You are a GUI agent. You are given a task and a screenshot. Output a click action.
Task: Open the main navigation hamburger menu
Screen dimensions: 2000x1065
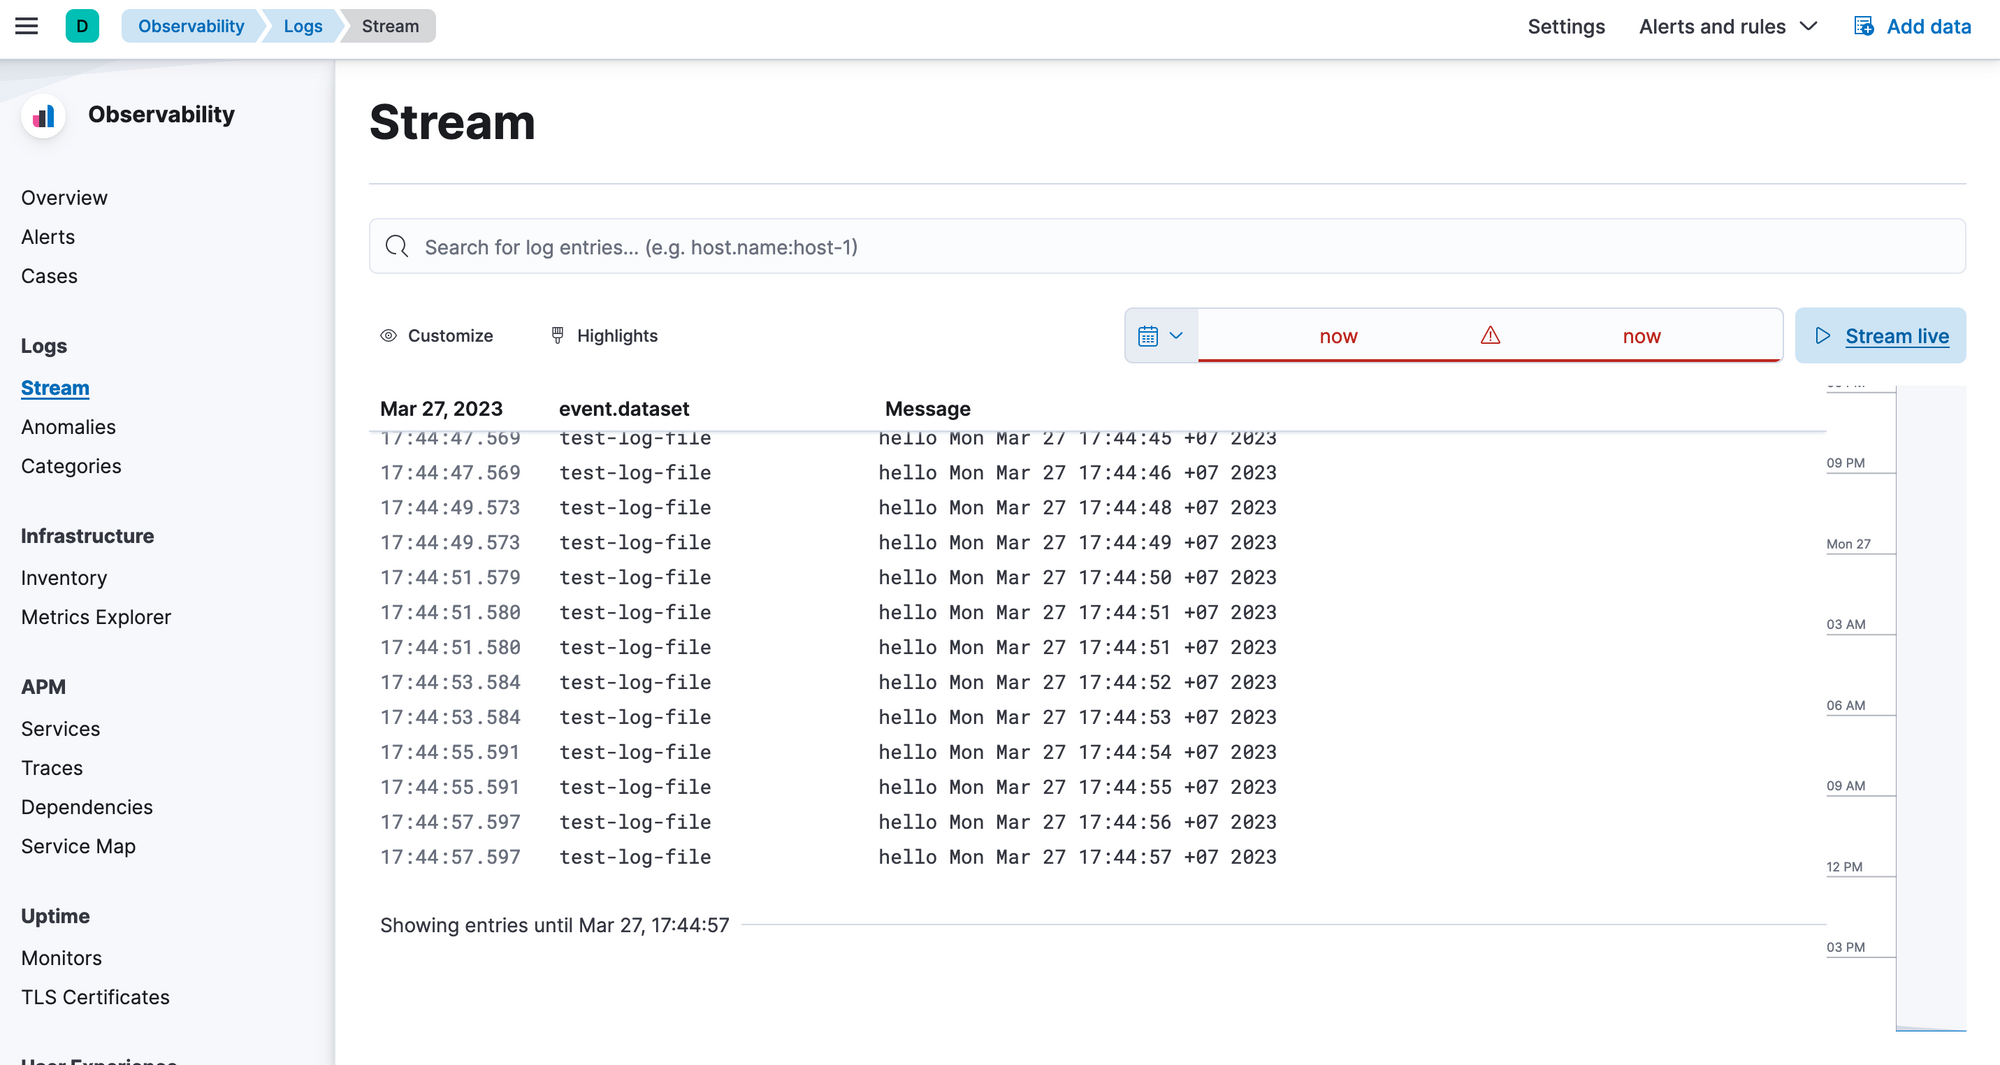[x=26, y=26]
